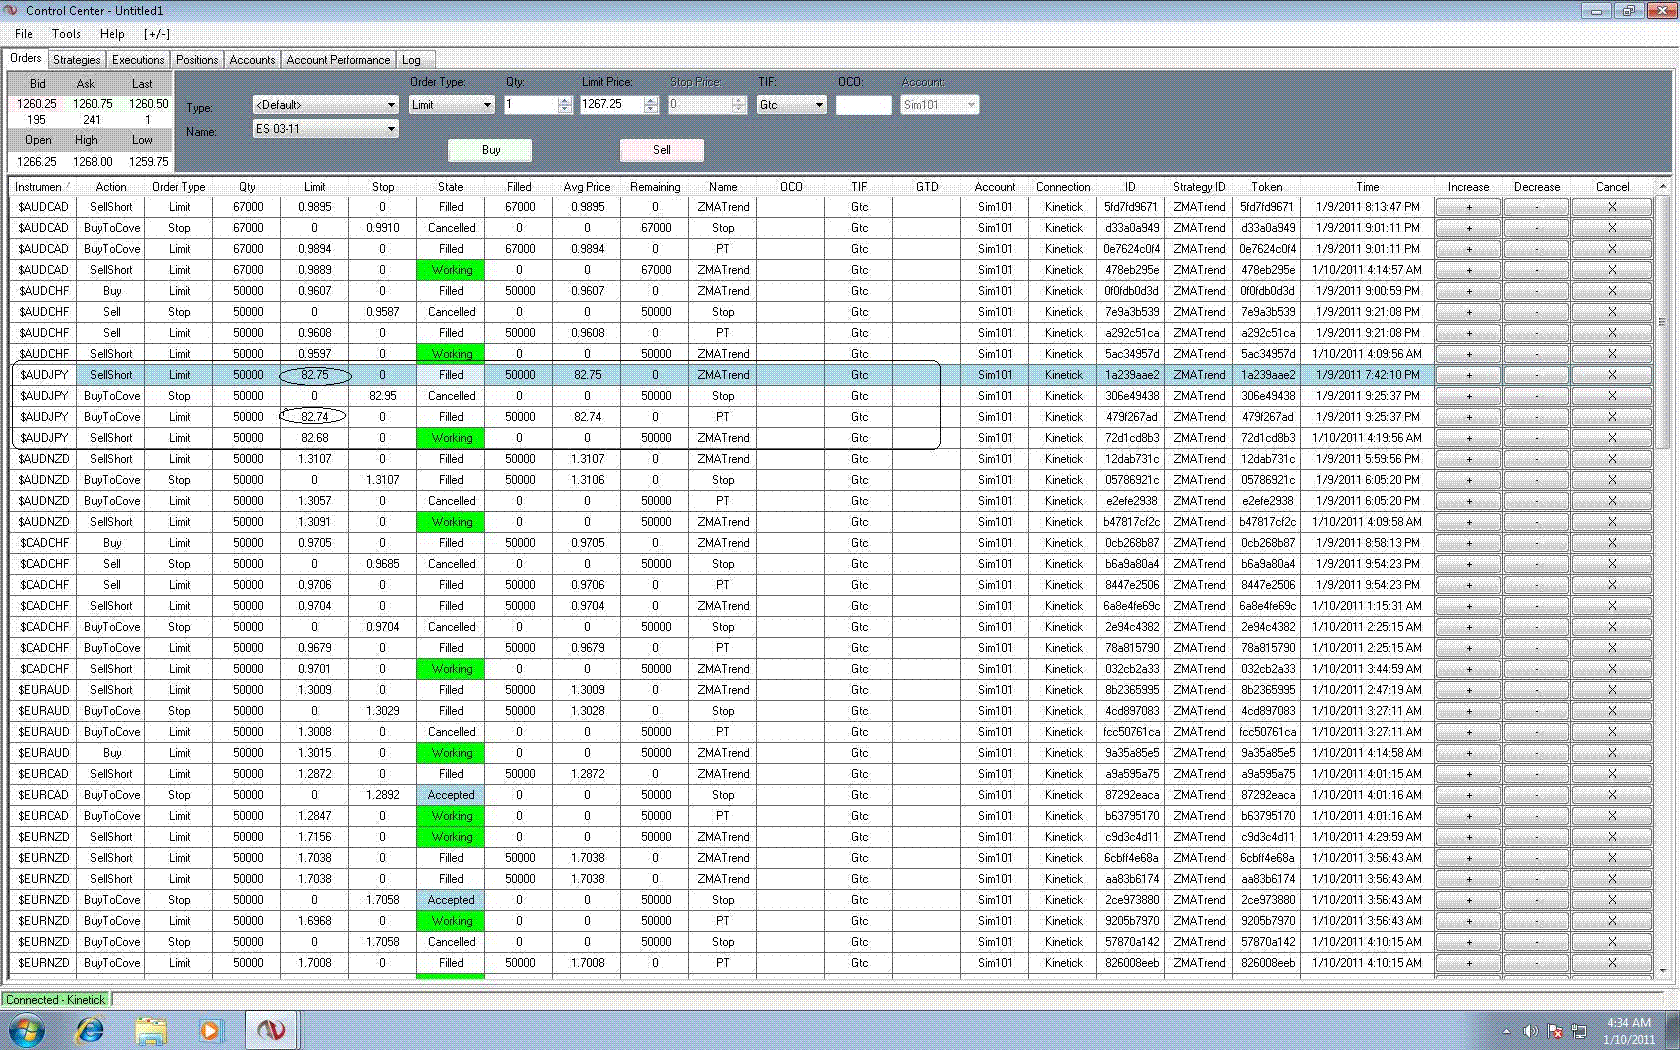This screenshot has width=1680, height=1050.
Task: Open the File menu
Action: click(24, 34)
